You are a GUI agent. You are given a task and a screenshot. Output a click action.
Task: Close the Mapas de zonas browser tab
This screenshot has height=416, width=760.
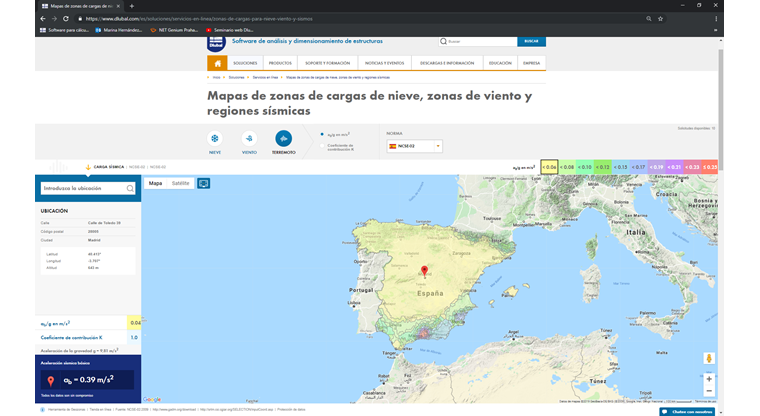tap(118, 6)
